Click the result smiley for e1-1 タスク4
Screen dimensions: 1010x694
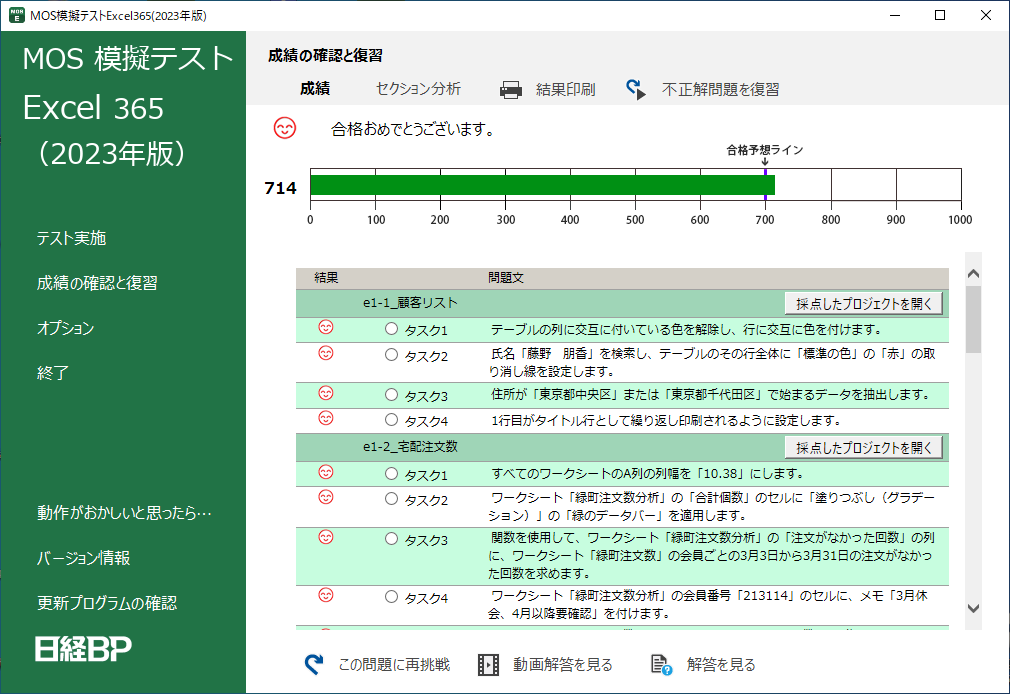point(326,418)
